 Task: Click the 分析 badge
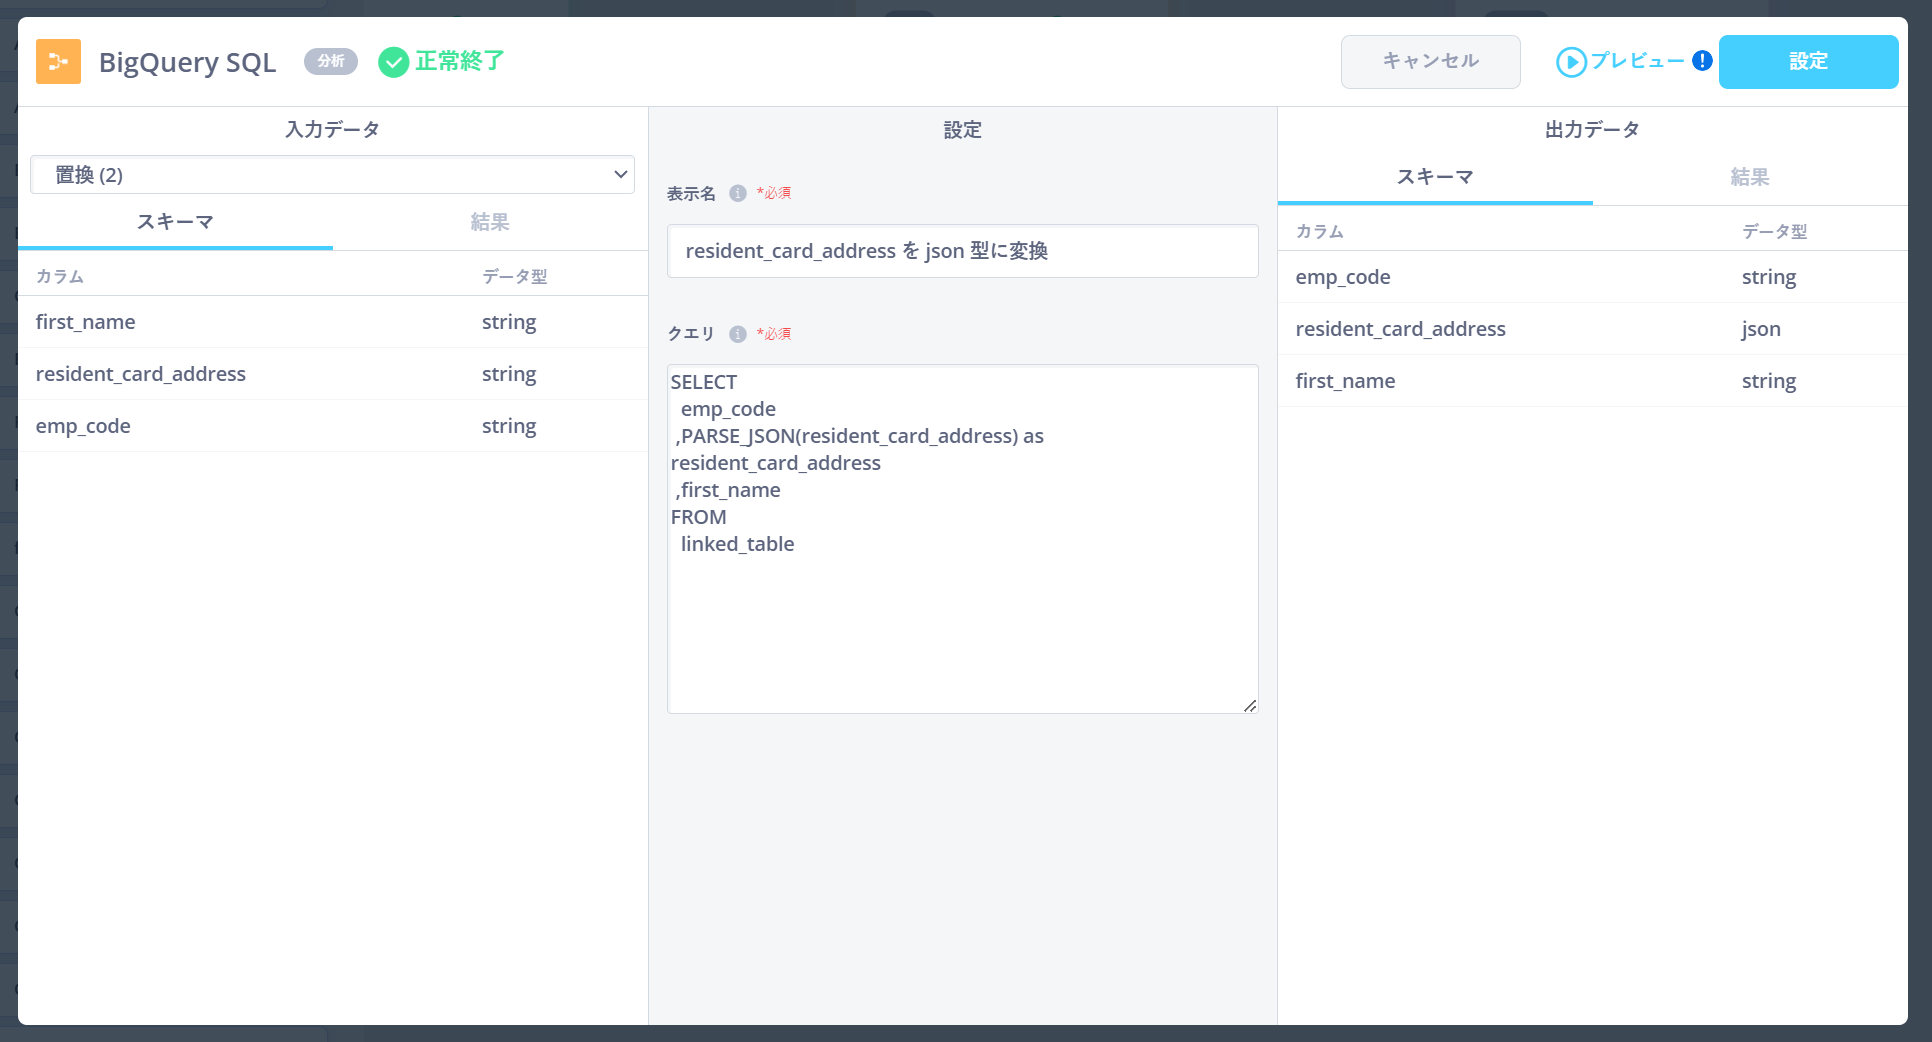point(331,61)
